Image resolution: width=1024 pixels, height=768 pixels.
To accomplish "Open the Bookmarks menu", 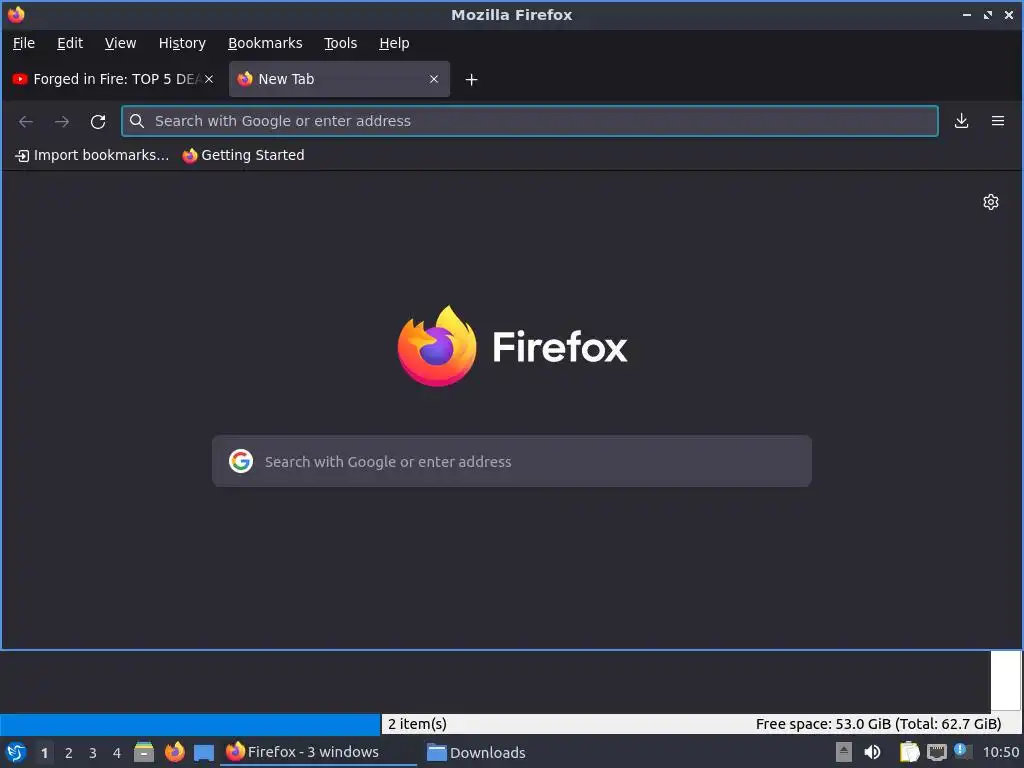I will [265, 43].
